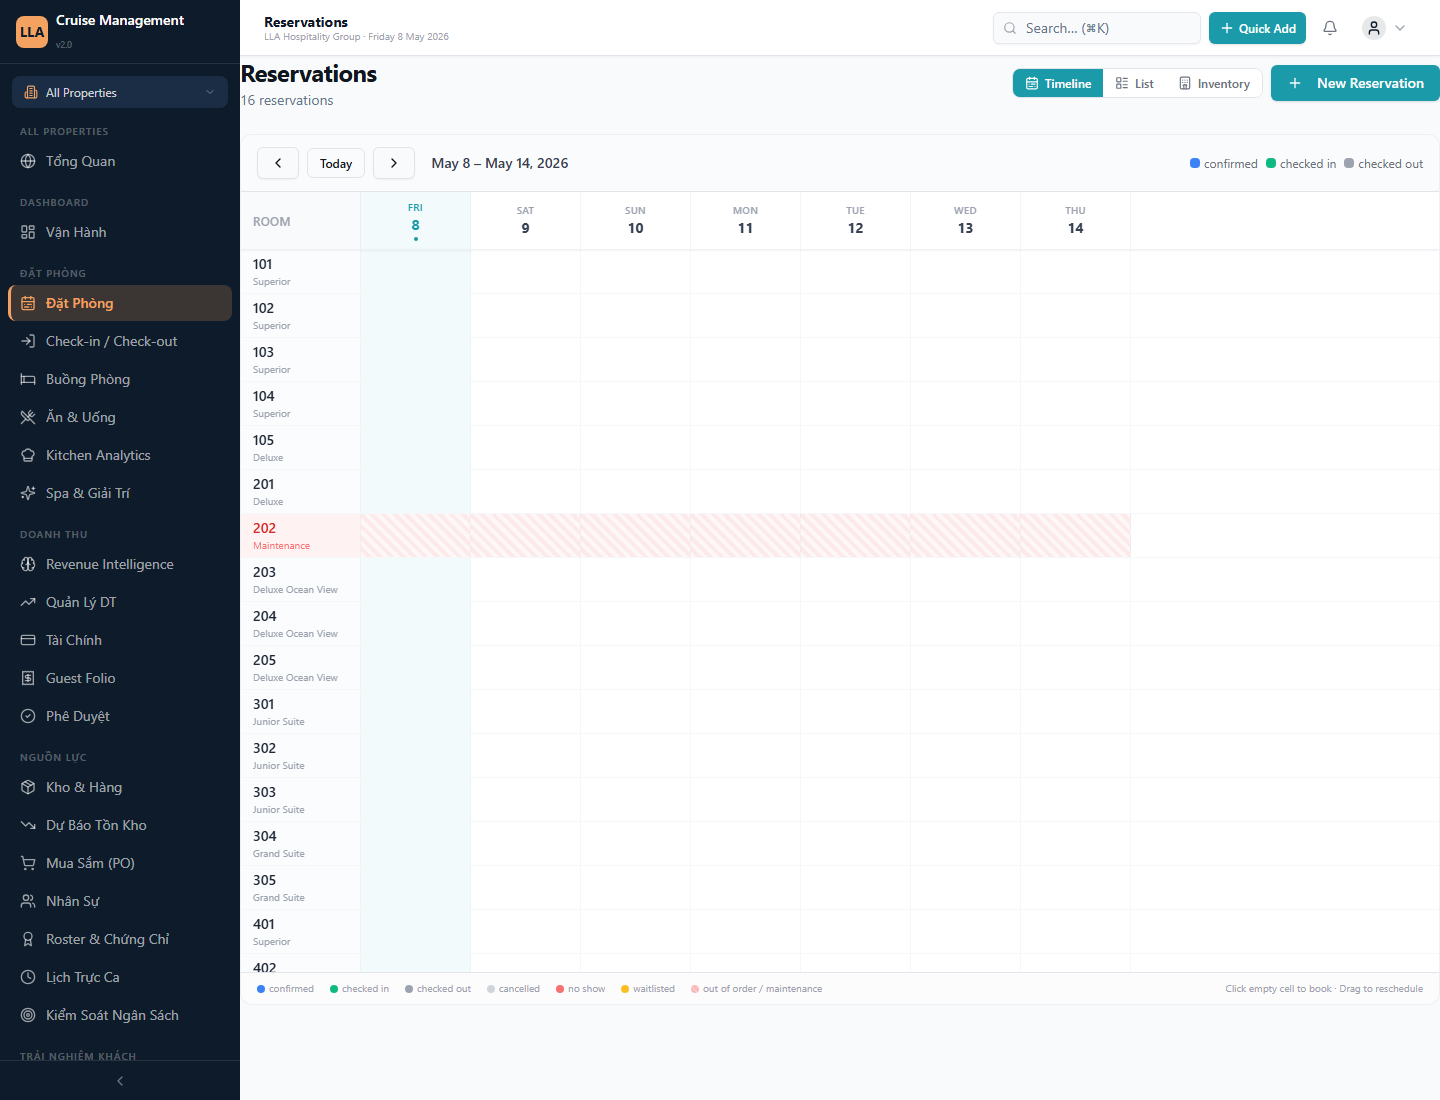Click blue confirmed legend dot at top

[x=1195, y=163]
